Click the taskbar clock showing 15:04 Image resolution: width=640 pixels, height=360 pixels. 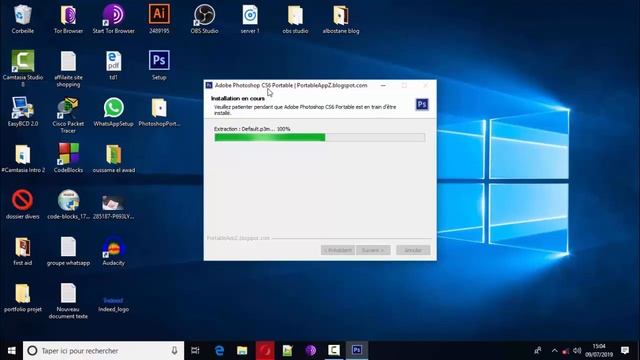599,351
